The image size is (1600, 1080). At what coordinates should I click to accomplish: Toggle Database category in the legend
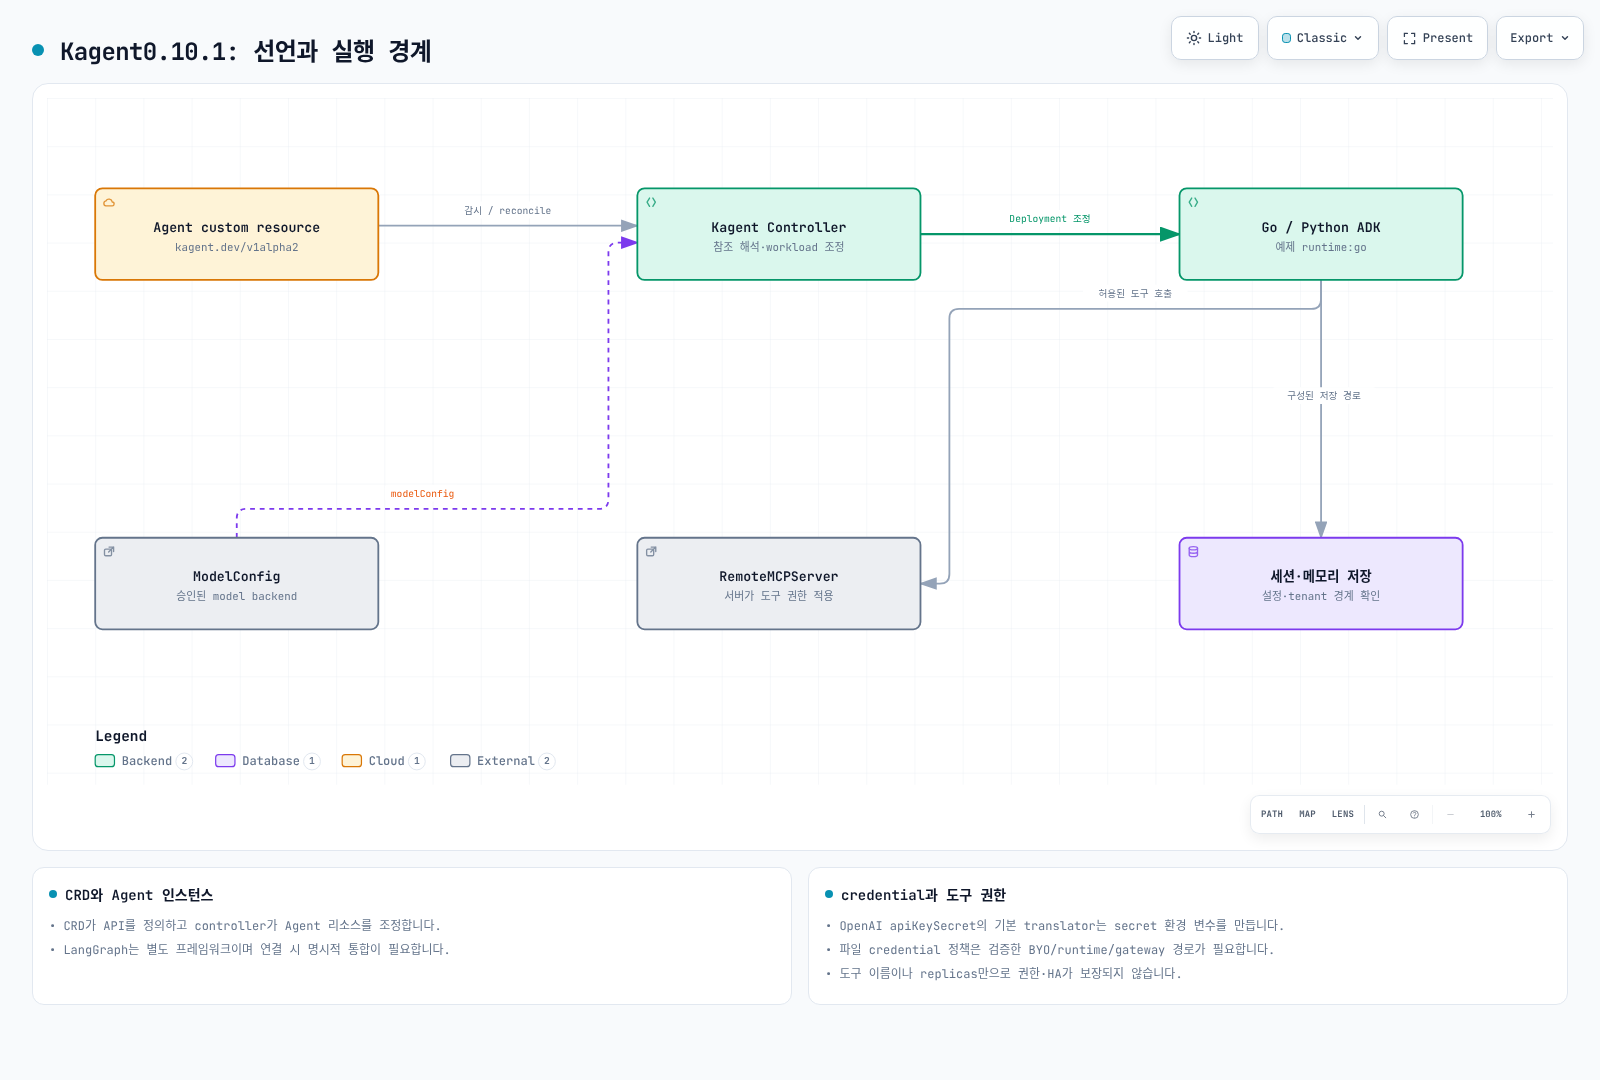pyautogui.click(x=267, y=761)
